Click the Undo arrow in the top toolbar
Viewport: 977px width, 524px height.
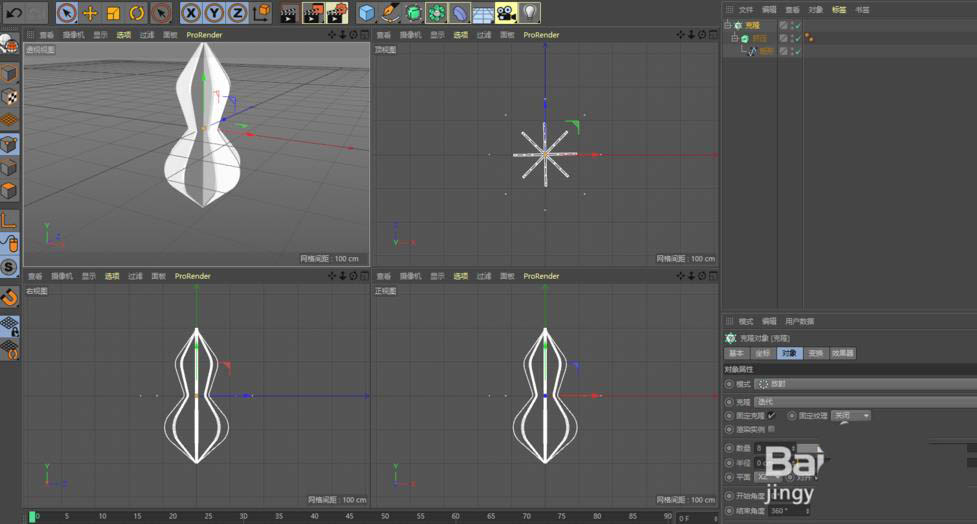pyautogui.click(x=14, y=13)
